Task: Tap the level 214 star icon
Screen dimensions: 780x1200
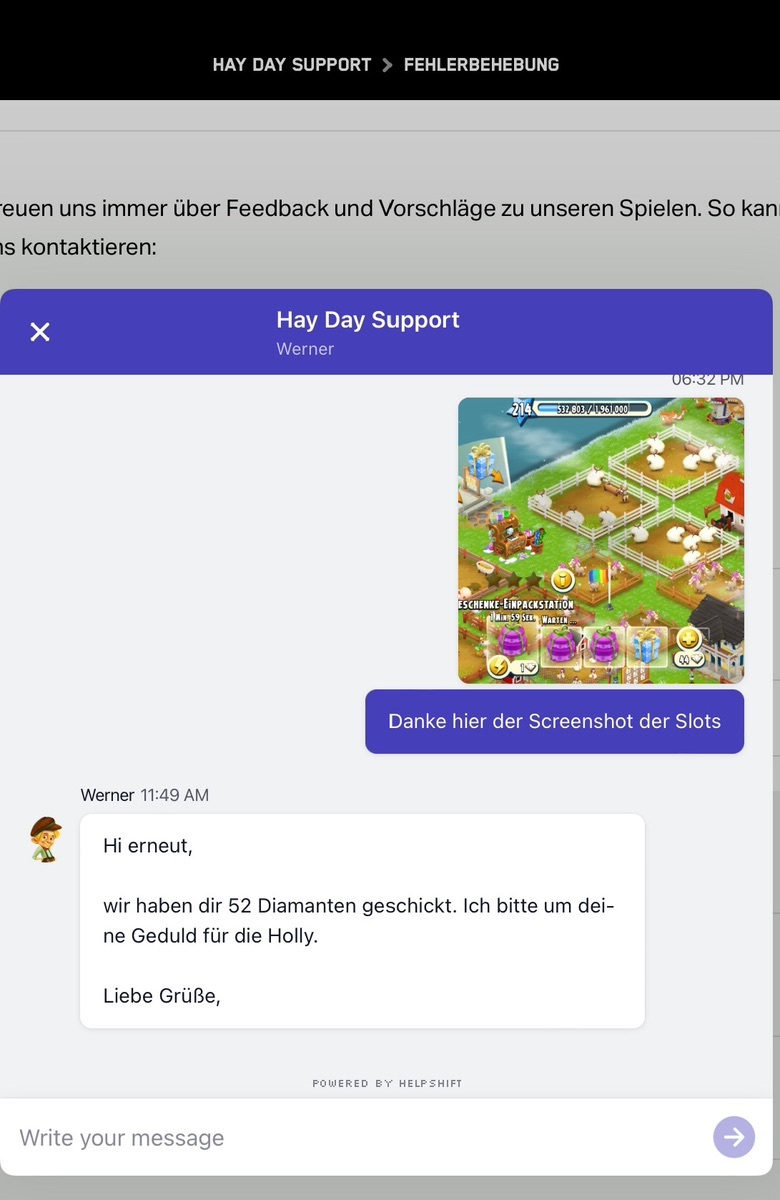Action: (521, 409)
